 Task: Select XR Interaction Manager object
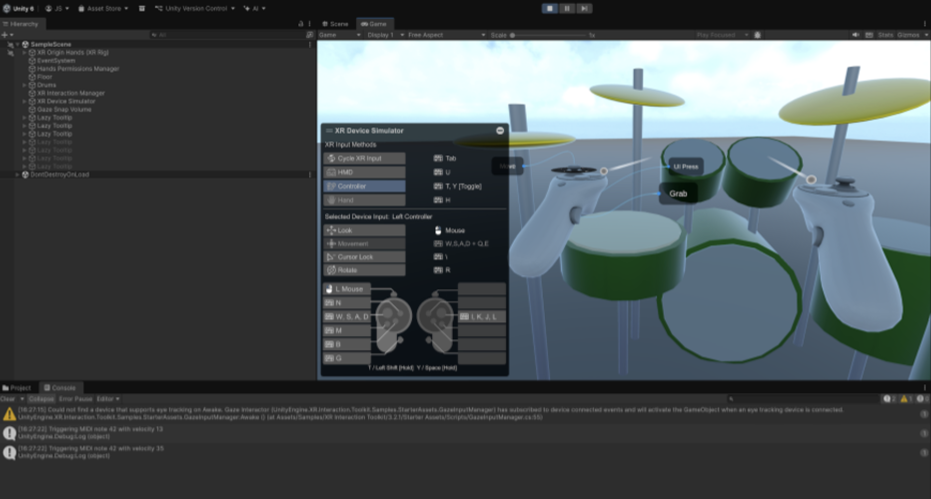click(71, 93)
